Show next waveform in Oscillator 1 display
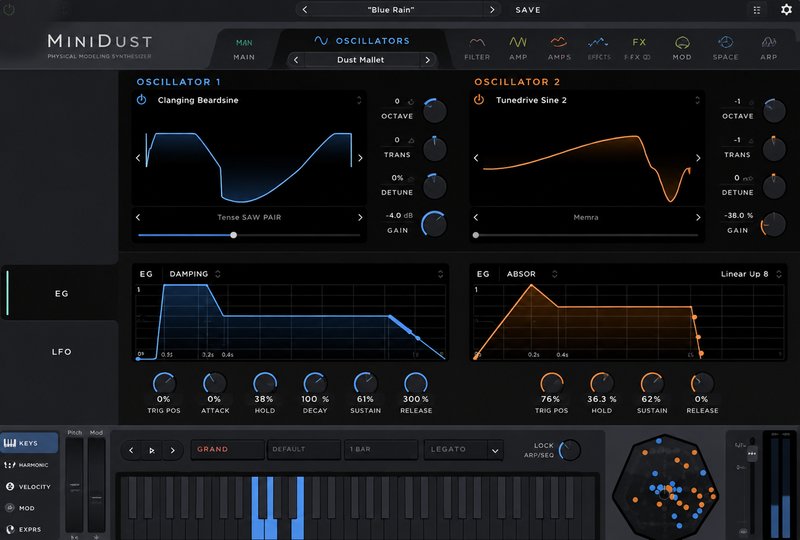 pos(360,158)
